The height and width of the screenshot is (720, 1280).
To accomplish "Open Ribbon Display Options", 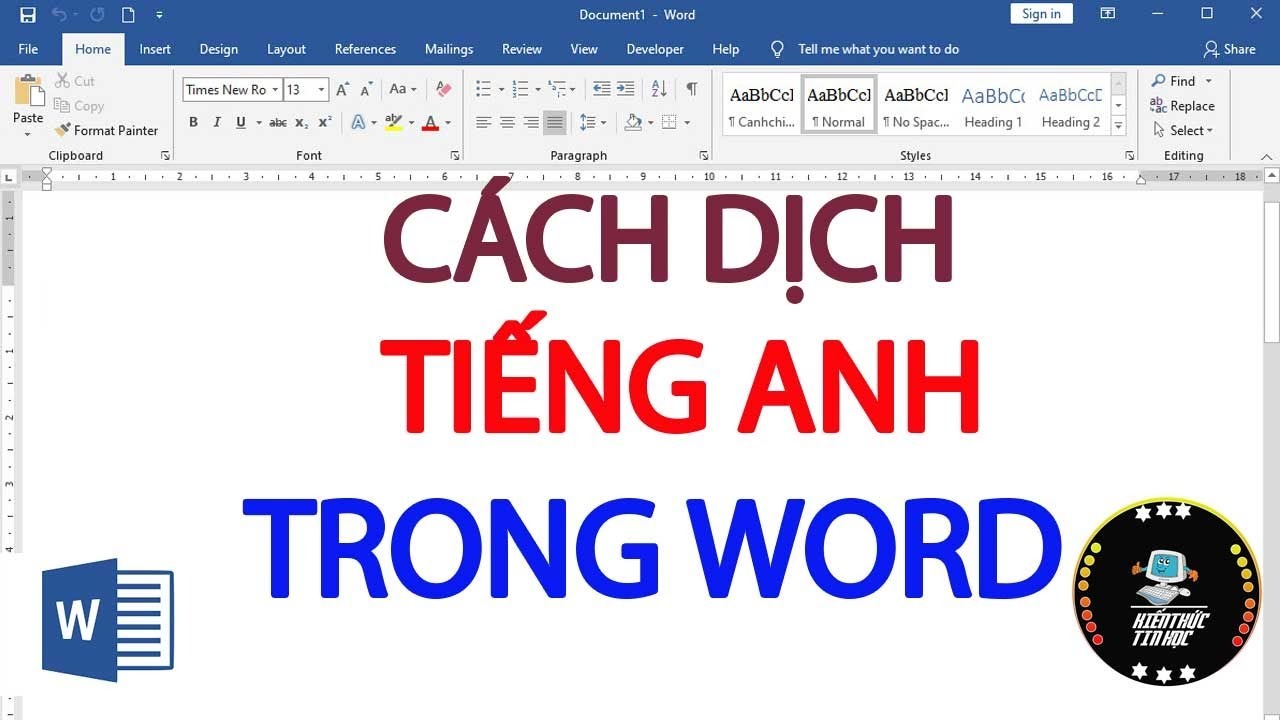I will [1107, 14].
